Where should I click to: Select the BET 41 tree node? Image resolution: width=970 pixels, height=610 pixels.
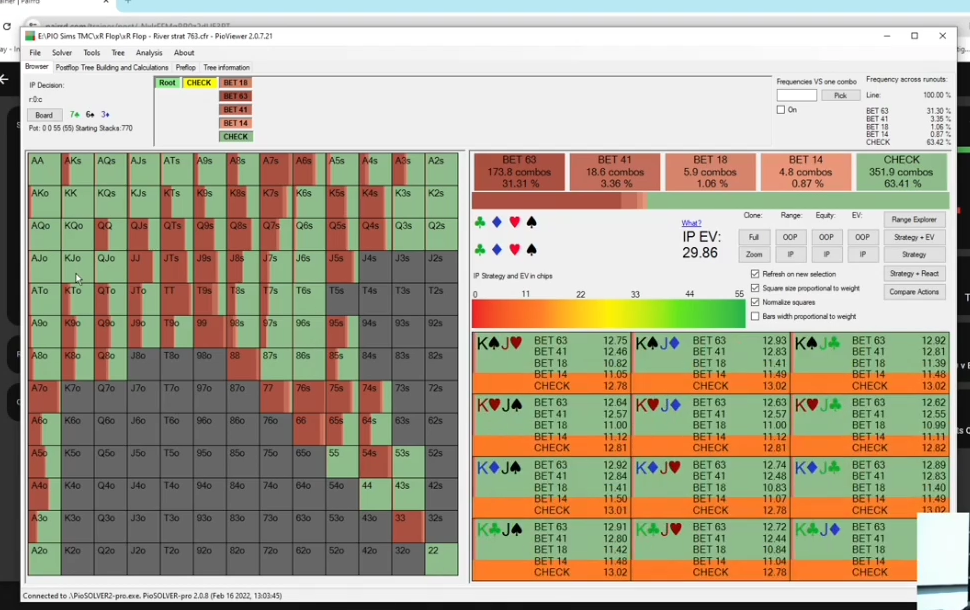(x=236, y=110)
